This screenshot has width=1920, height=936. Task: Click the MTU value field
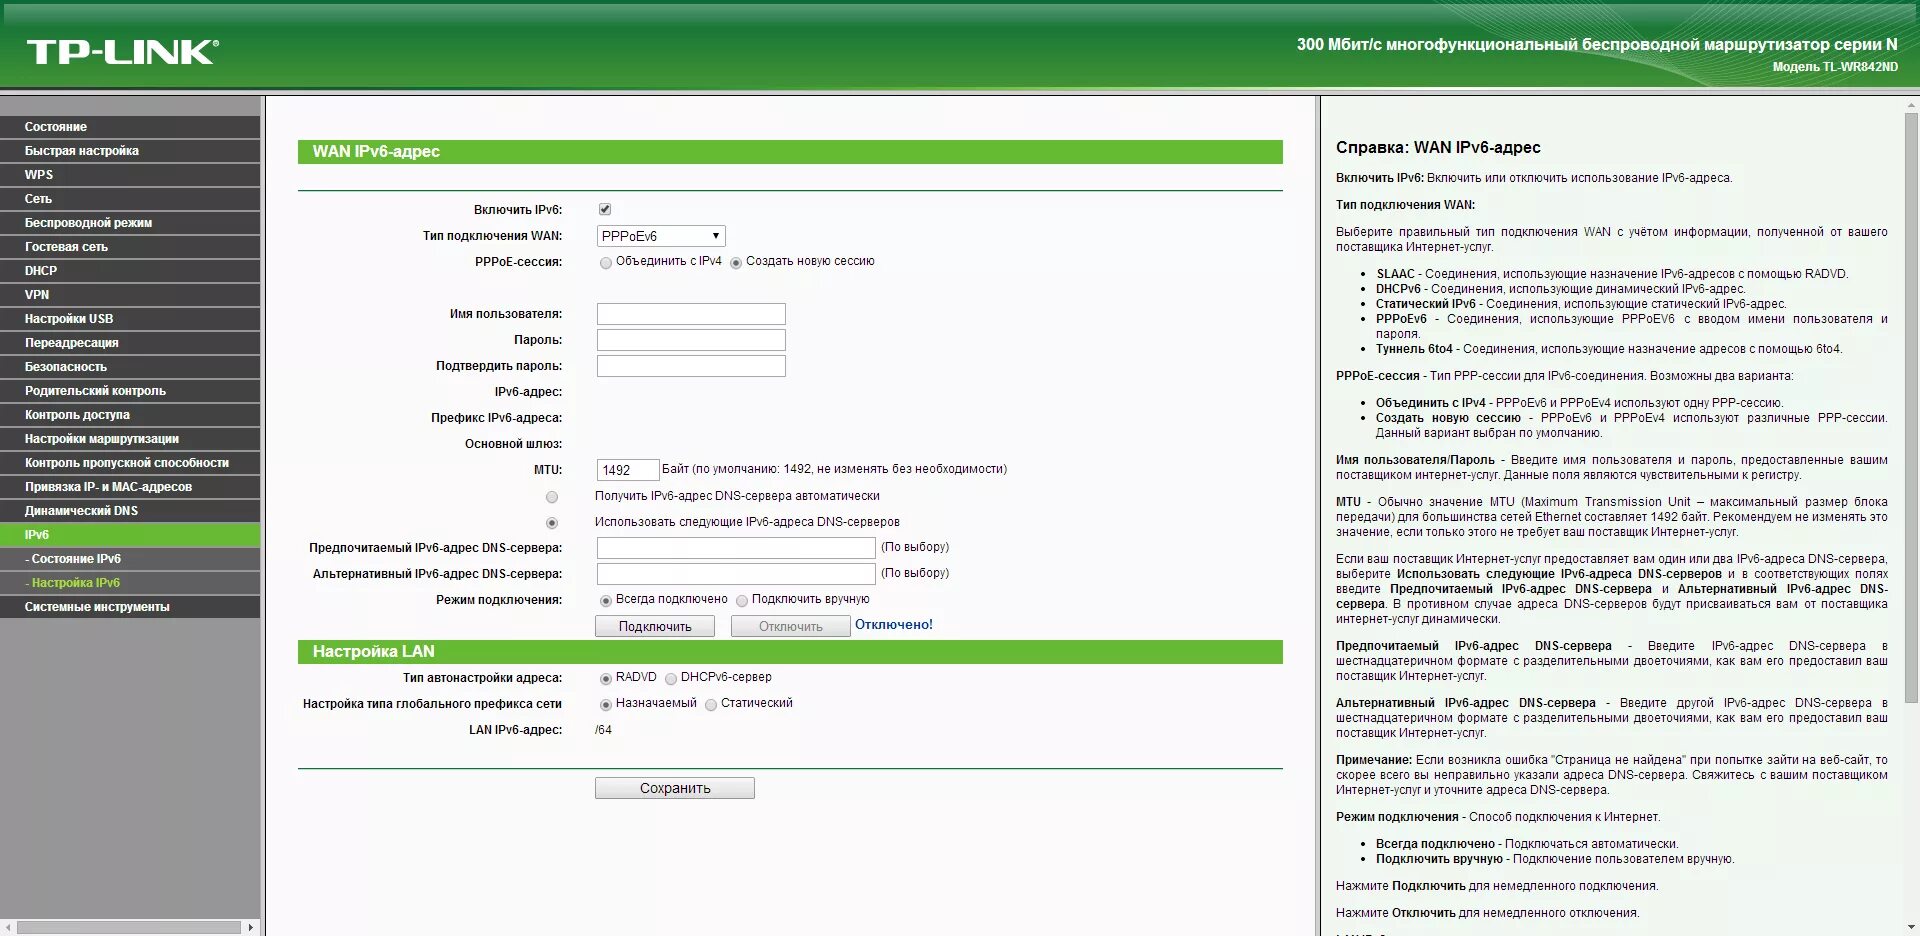[628, 470]
